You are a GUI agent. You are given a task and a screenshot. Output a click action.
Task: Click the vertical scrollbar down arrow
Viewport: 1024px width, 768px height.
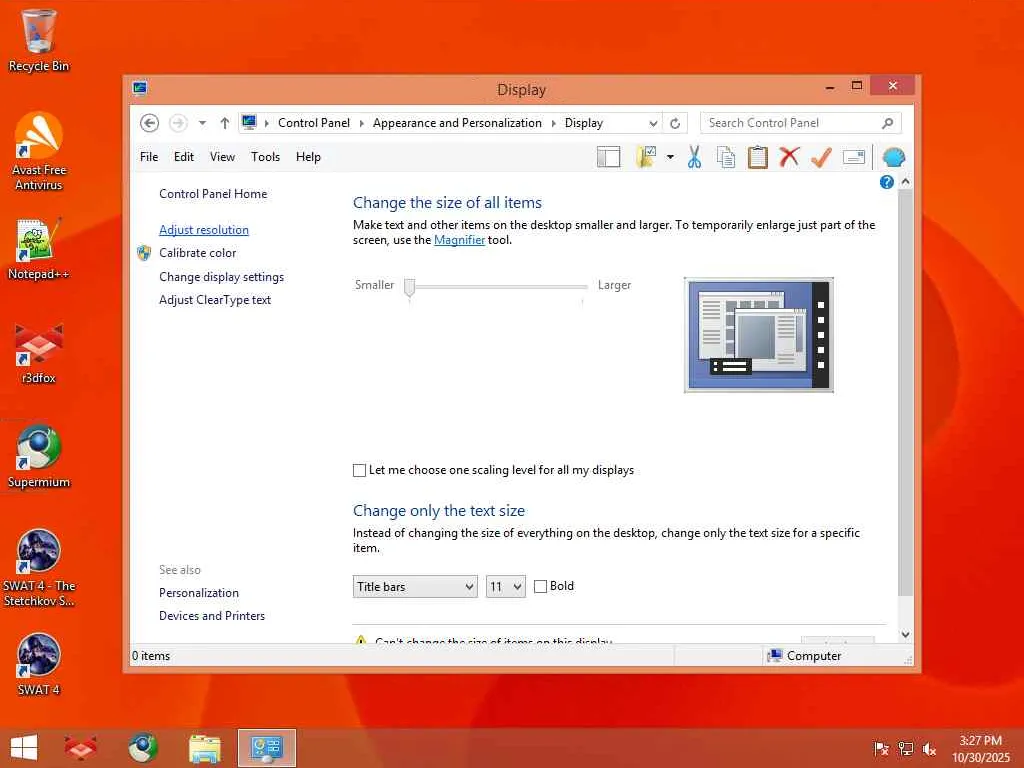click(x=905, y=634)
